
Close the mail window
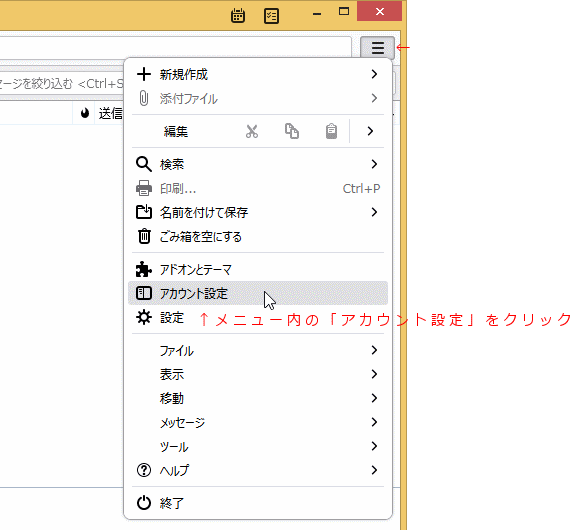380,12
